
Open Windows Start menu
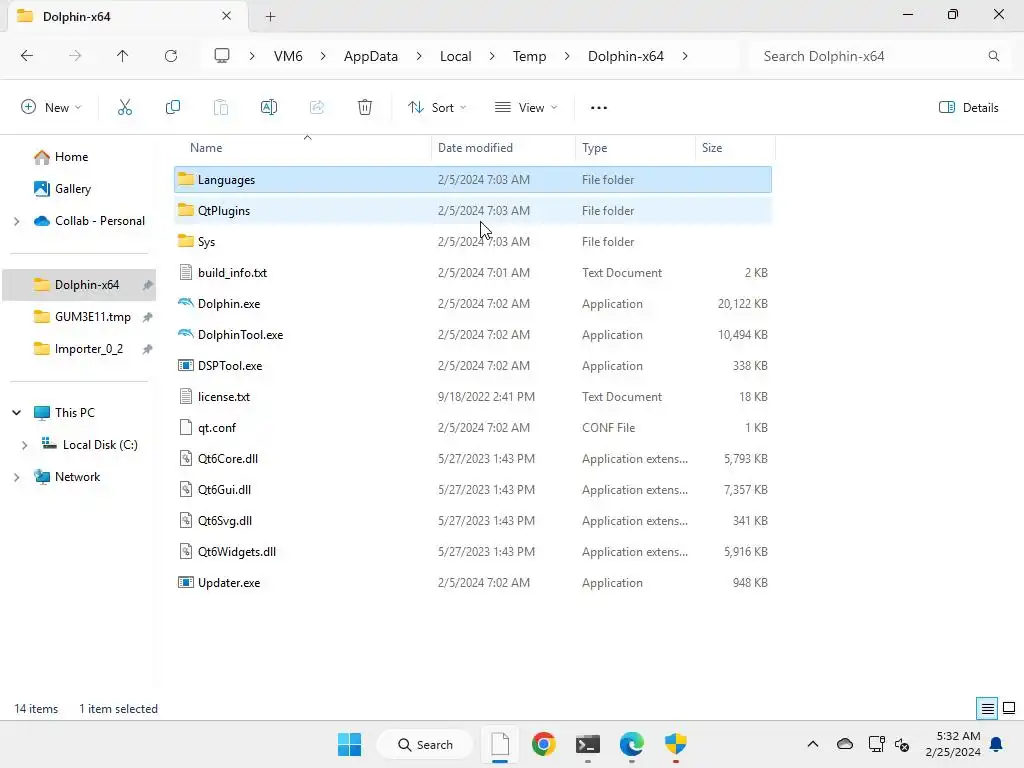pyautogui.click(x=349, y=744)
